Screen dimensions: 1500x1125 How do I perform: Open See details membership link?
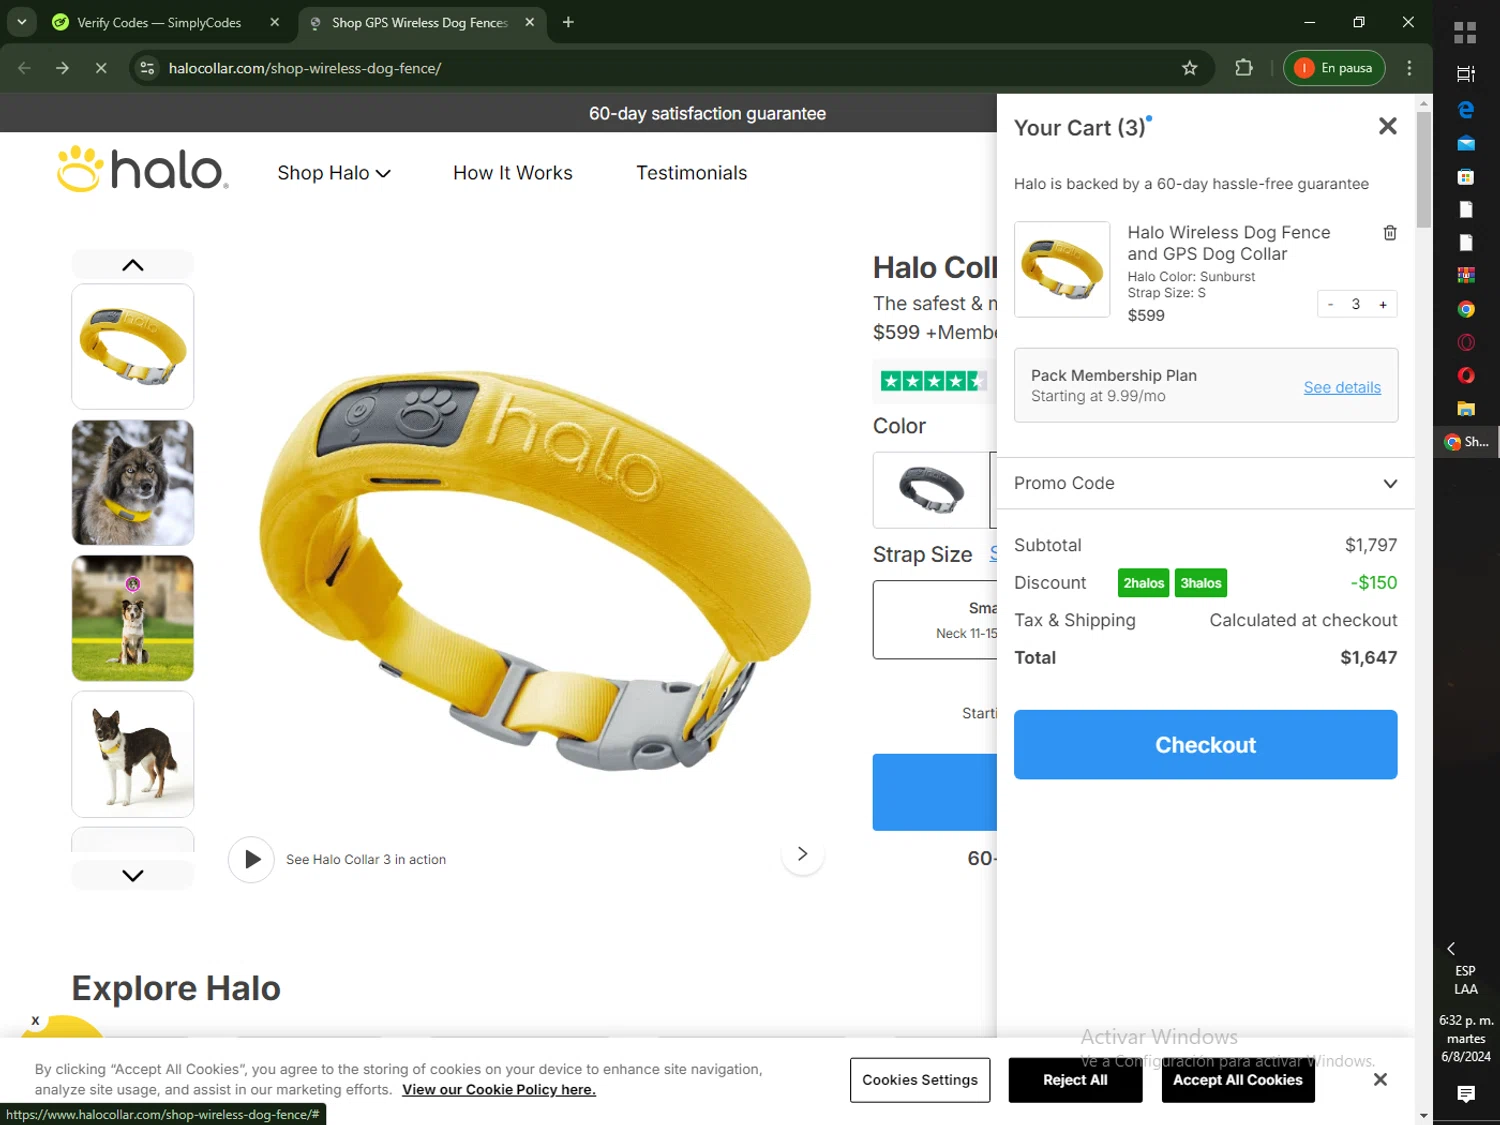tap(1341, 387)
